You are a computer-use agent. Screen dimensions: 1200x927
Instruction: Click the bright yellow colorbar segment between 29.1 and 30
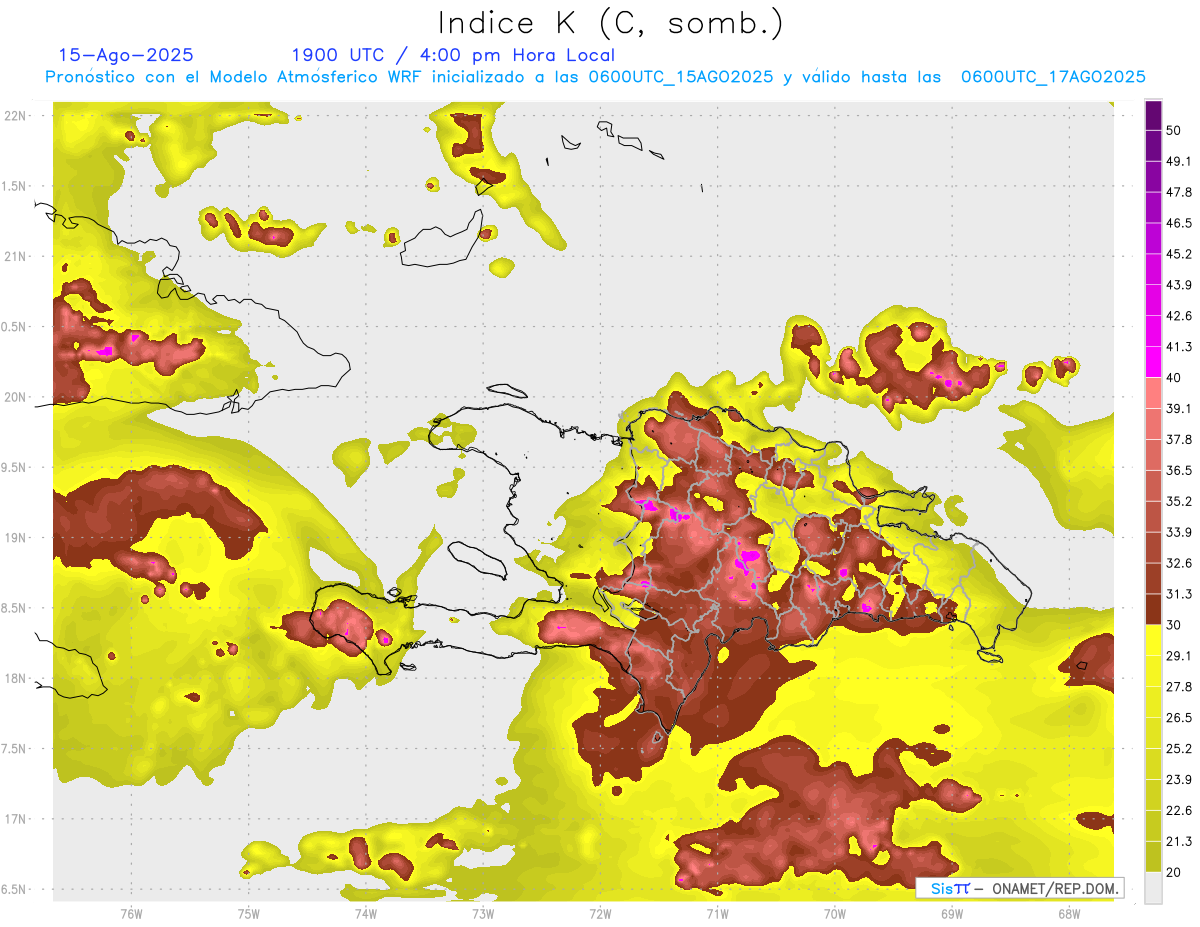click(x=1153, y=640)
